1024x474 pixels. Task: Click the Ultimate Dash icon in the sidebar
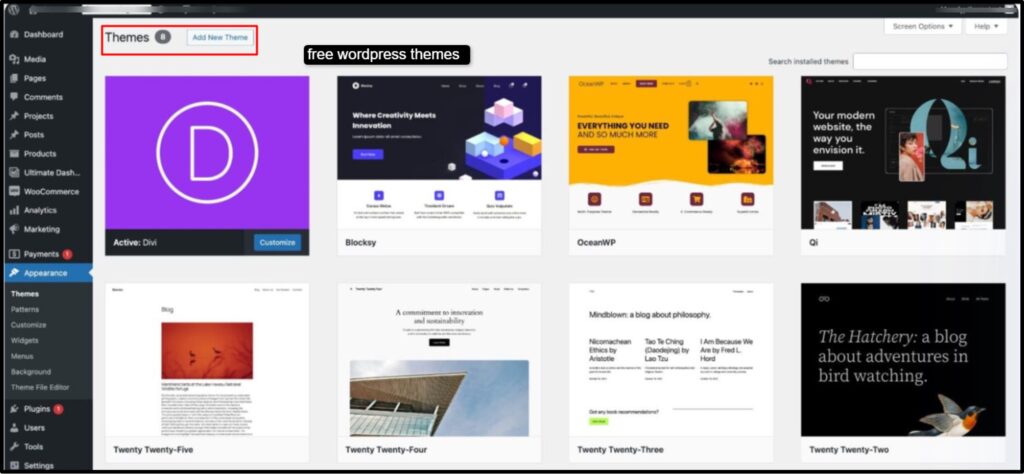pos(14,172)
